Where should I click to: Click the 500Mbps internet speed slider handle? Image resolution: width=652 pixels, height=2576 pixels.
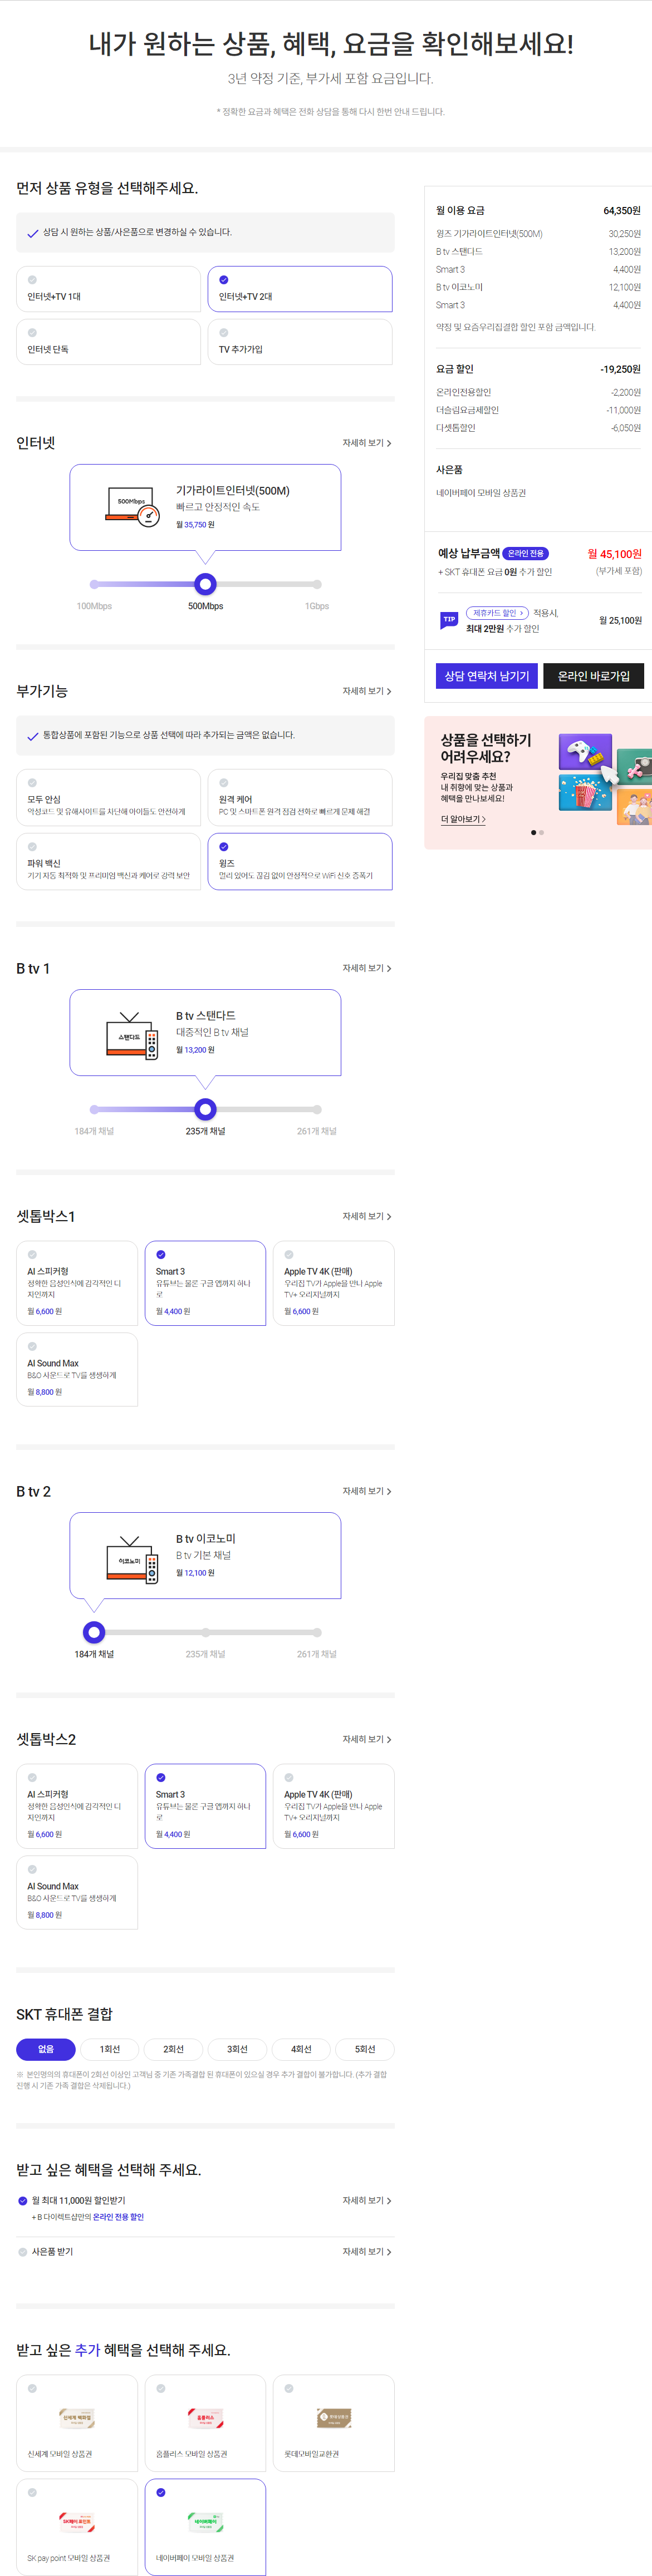[205, 584]
